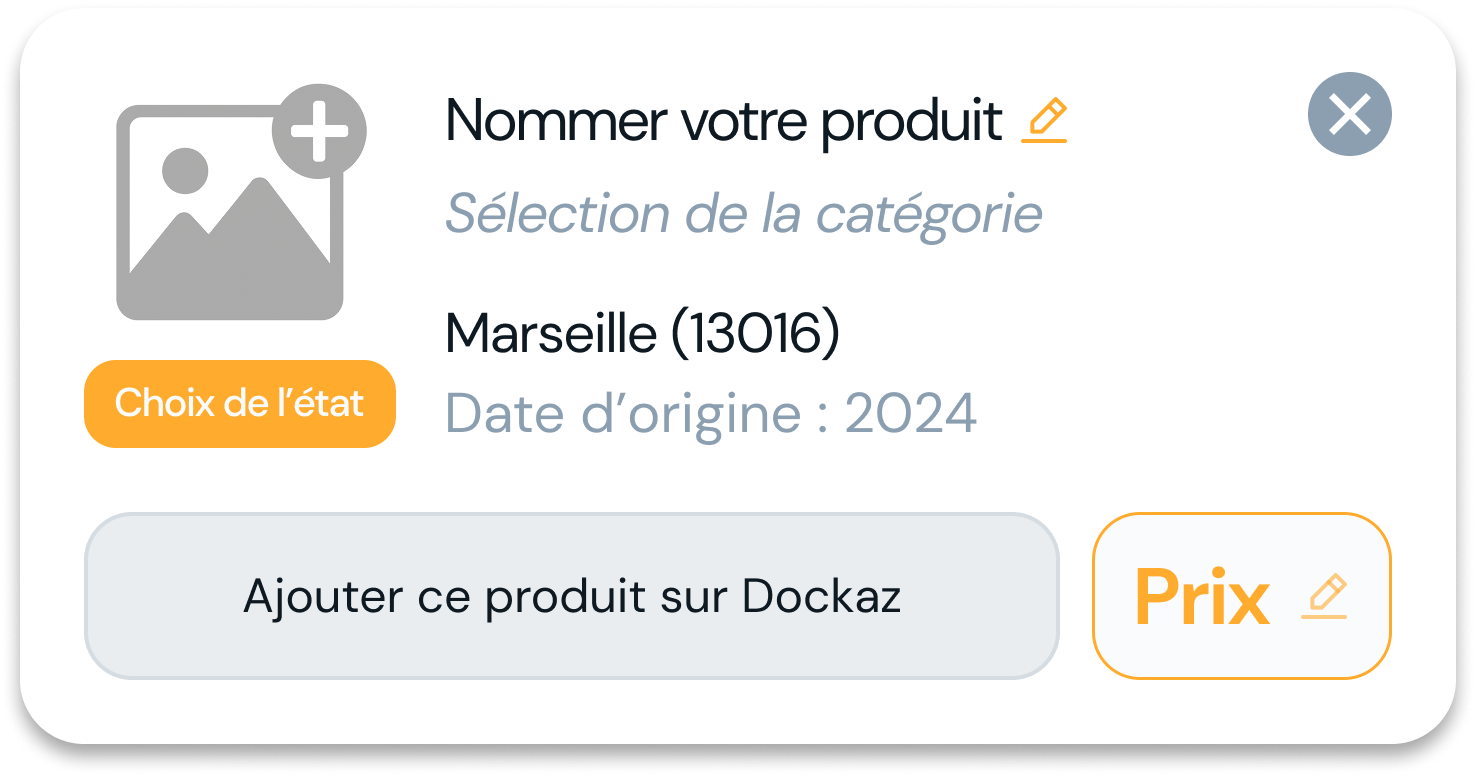Select the word 'catégorie' in italic text
This screenshot has width=1476, height=776.
(929, 215)
